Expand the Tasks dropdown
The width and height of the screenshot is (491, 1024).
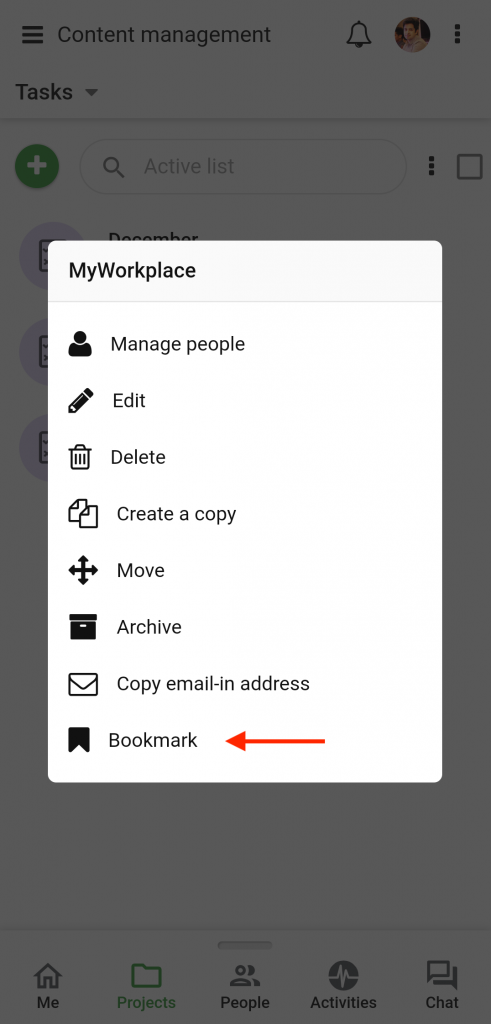57,92
